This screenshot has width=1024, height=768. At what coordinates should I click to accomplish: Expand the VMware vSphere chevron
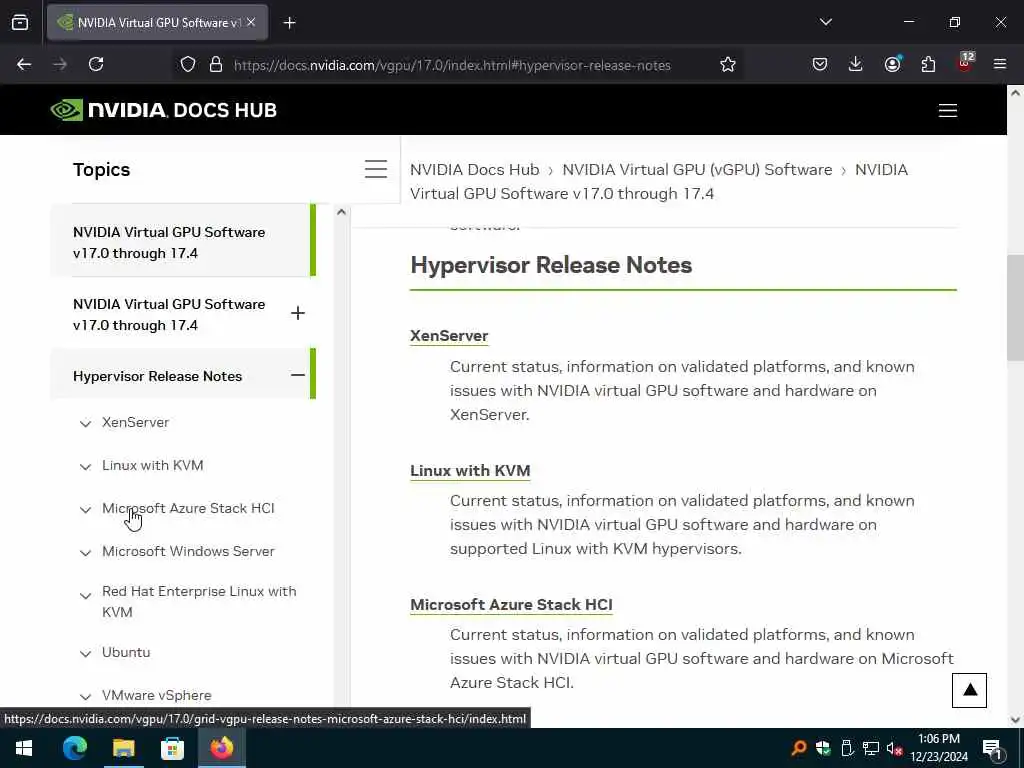click(x=85, y=697)
